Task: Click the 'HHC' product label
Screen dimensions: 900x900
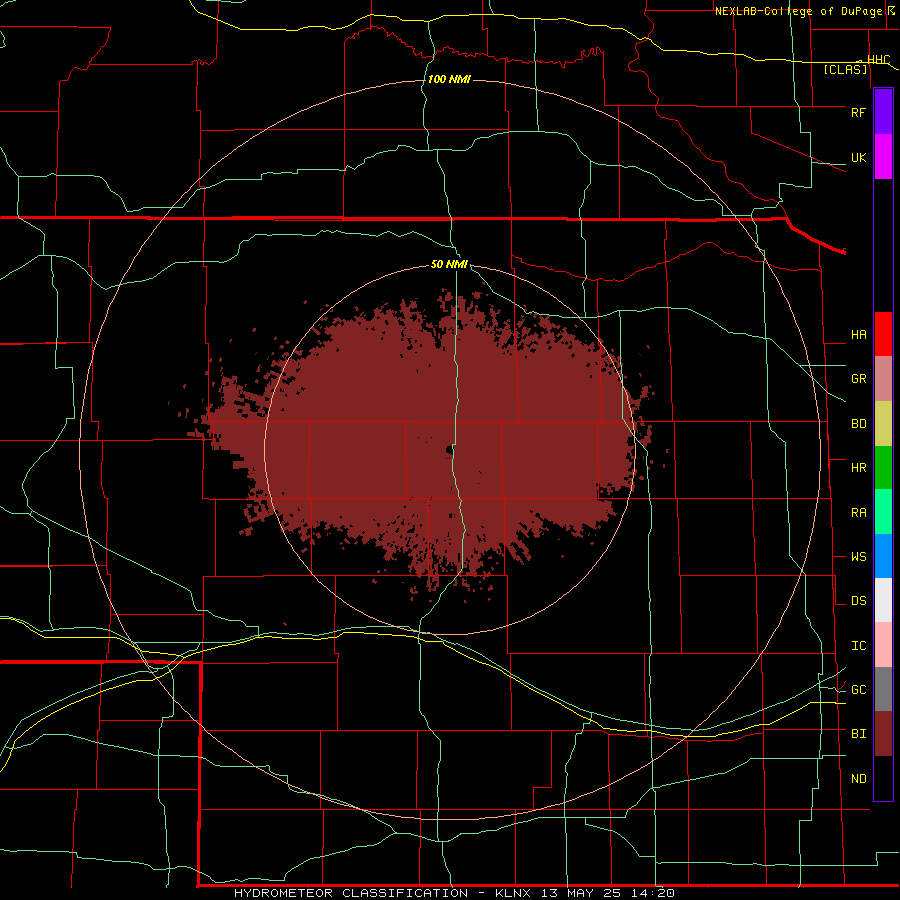Action: [878, 60]
